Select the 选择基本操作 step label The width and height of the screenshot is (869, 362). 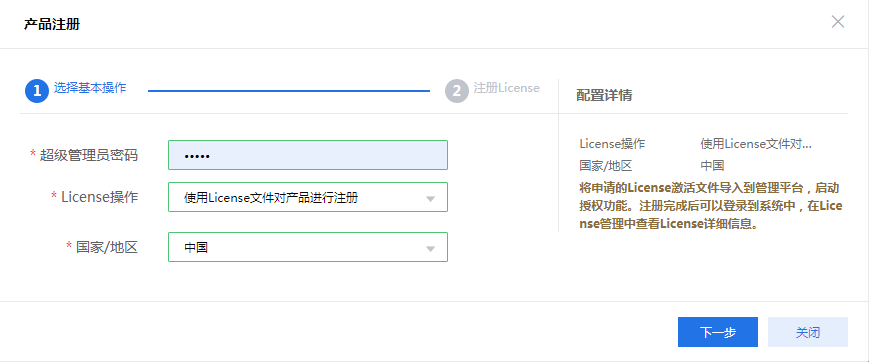point(90,88)
